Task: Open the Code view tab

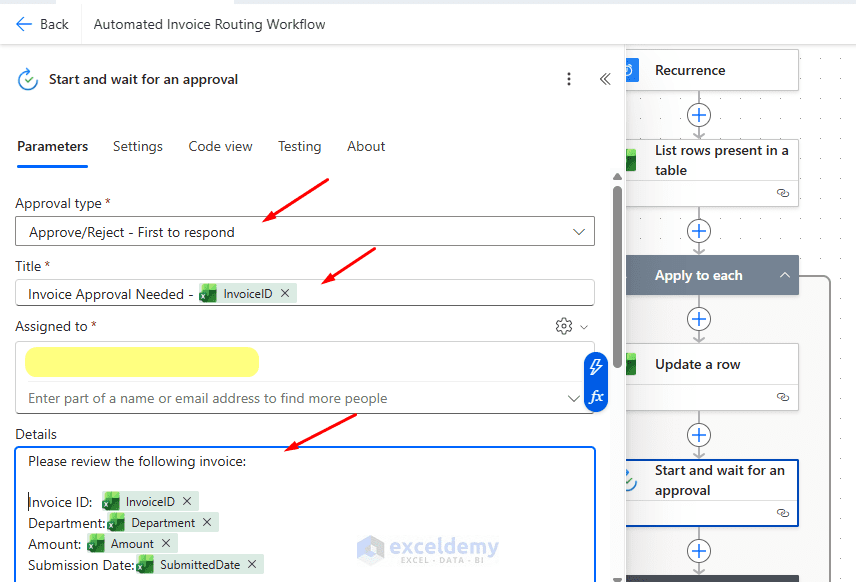Action: pos(221,146)
